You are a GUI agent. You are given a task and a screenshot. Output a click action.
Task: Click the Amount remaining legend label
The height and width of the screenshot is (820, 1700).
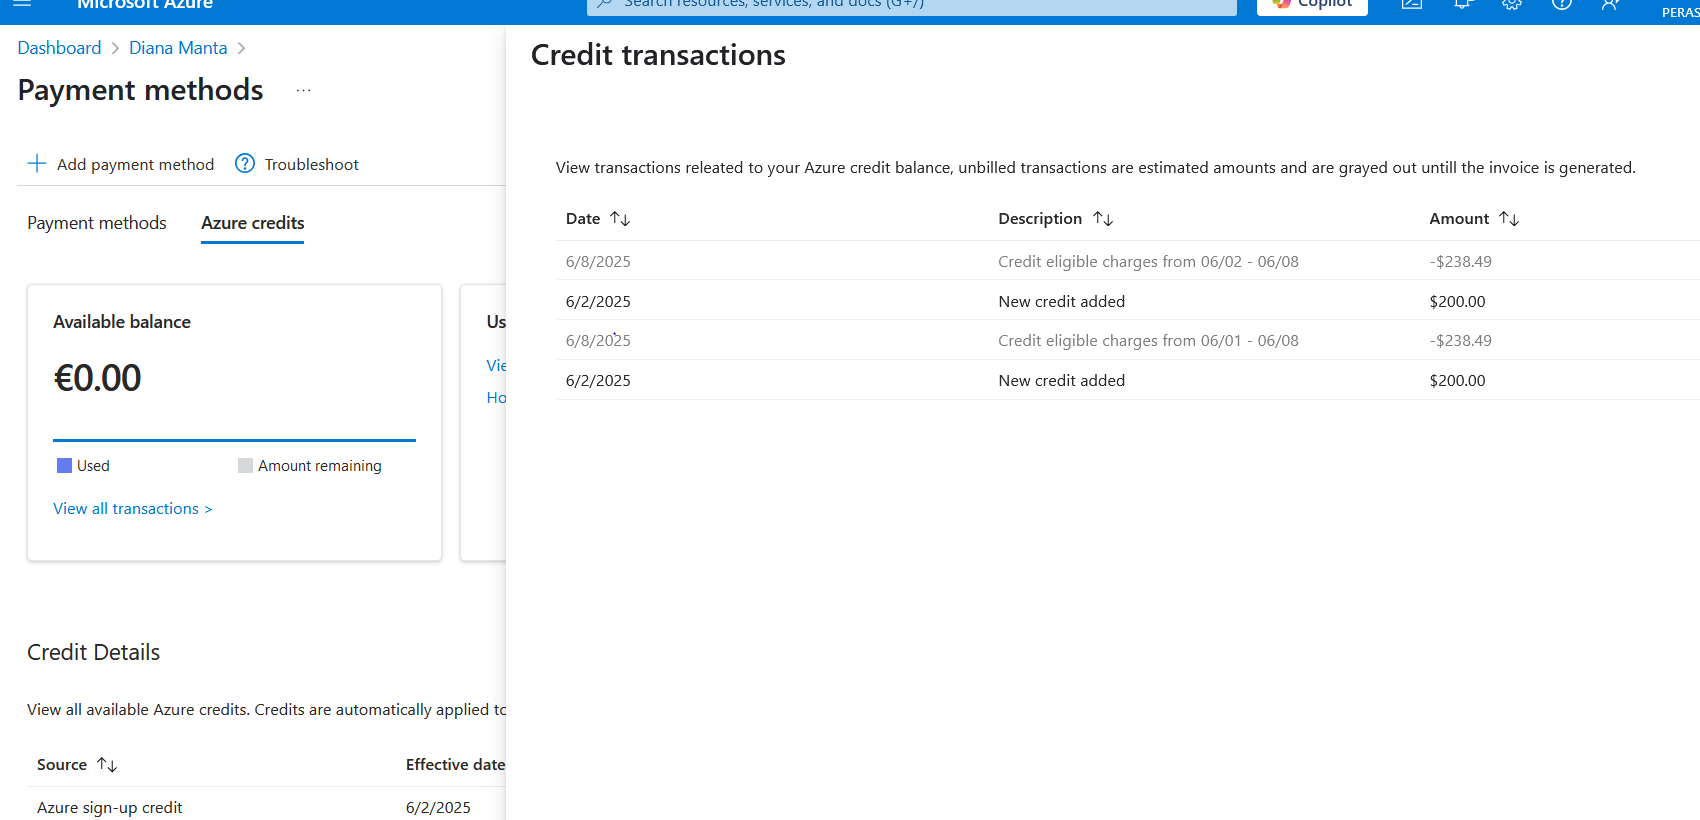[x=320, y=466]
